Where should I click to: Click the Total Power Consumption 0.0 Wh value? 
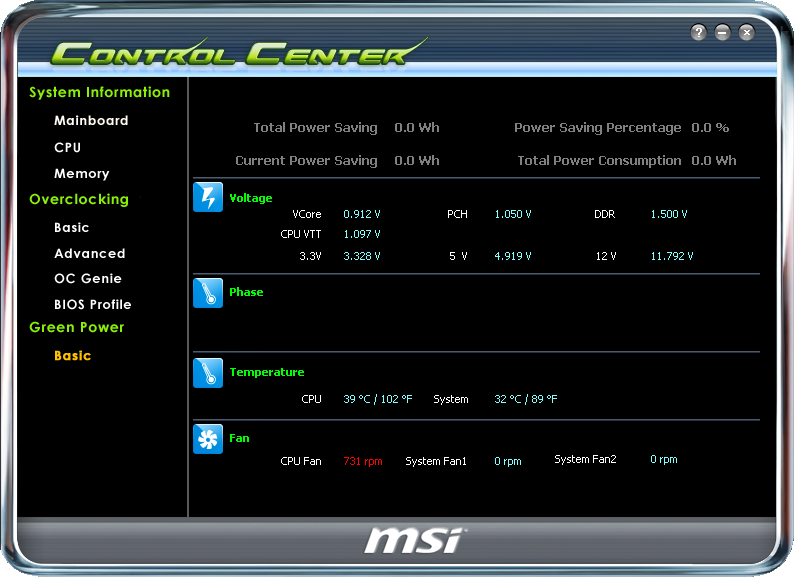point(713,161)
